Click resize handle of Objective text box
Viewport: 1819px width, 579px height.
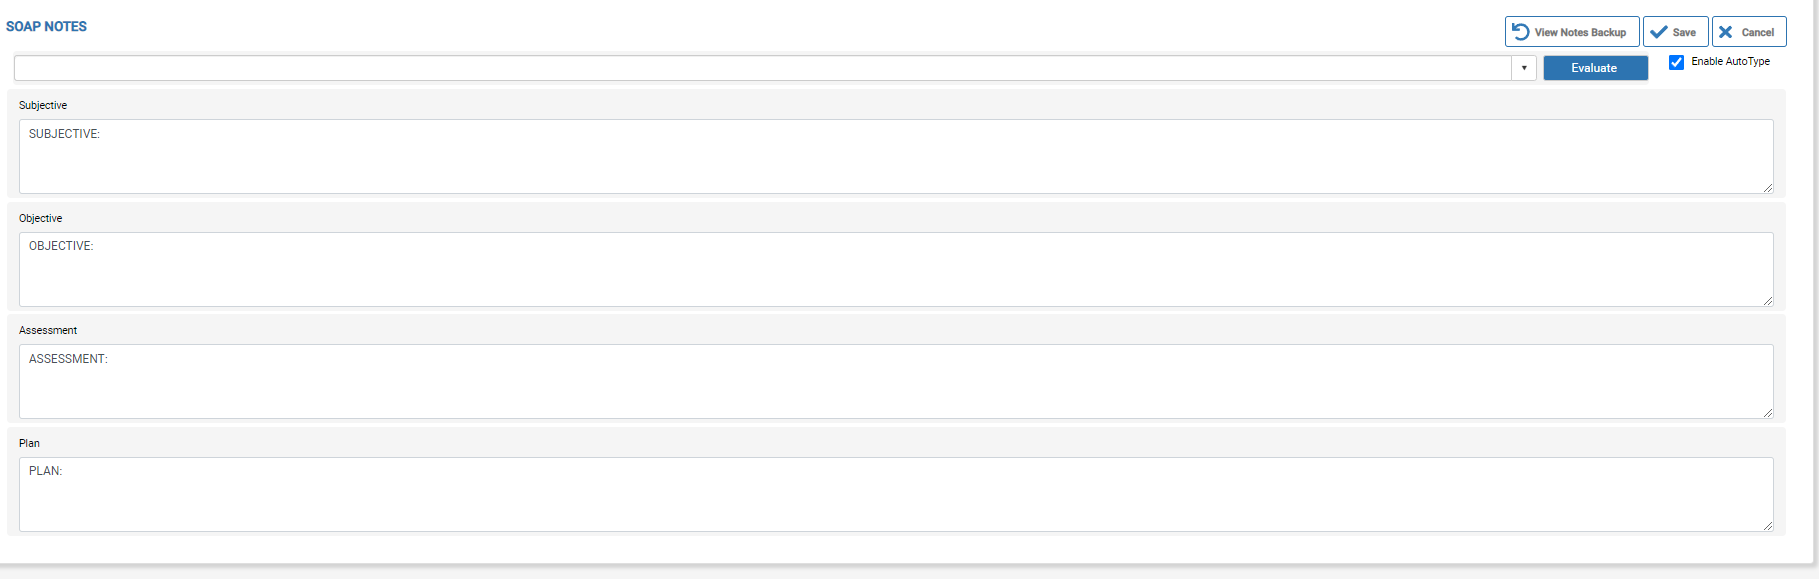1767,301
